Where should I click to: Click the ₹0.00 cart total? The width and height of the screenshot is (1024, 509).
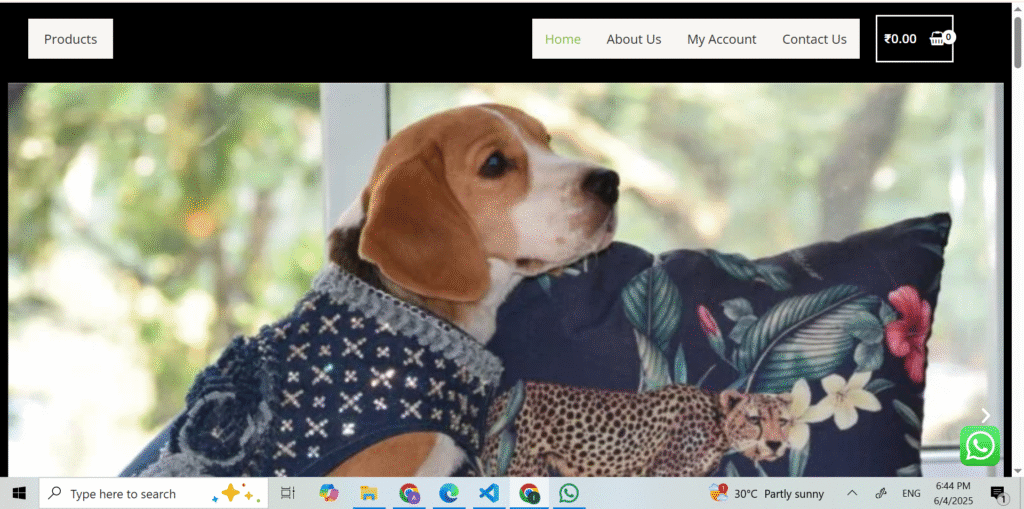tap(900, 39)
